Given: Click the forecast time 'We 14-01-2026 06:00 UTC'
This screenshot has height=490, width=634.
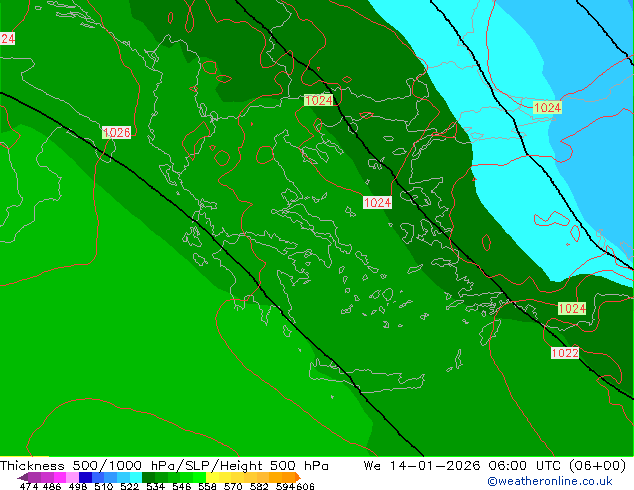Looking at the screenshot, I should [x=464, y=465].
